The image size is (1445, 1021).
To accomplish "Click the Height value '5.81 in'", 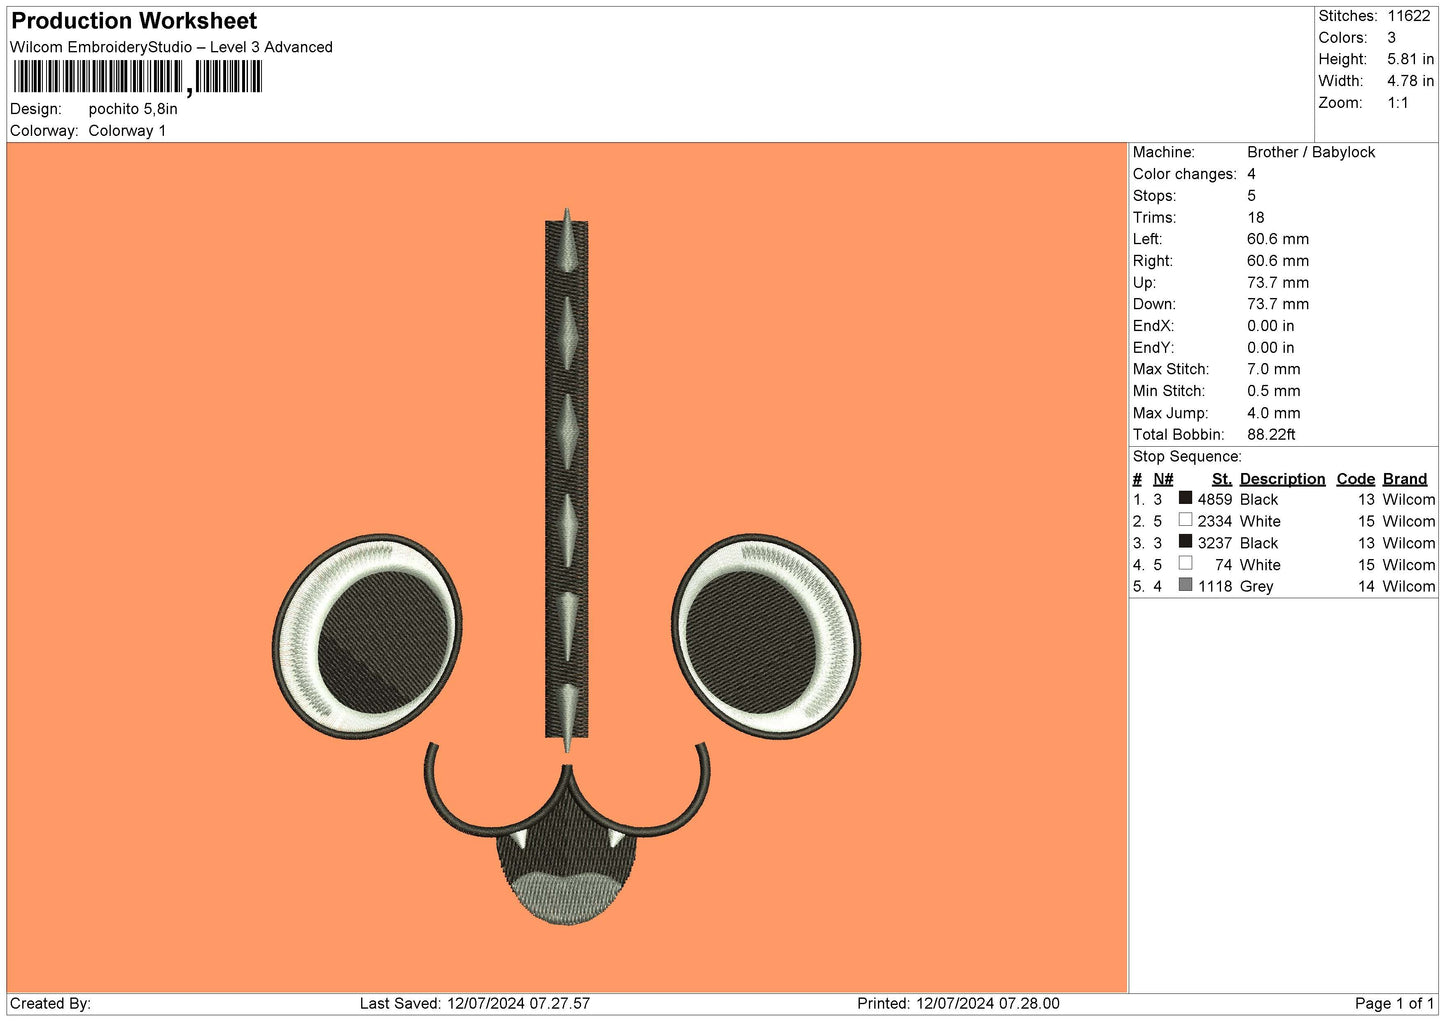I will pos(1410,59).
